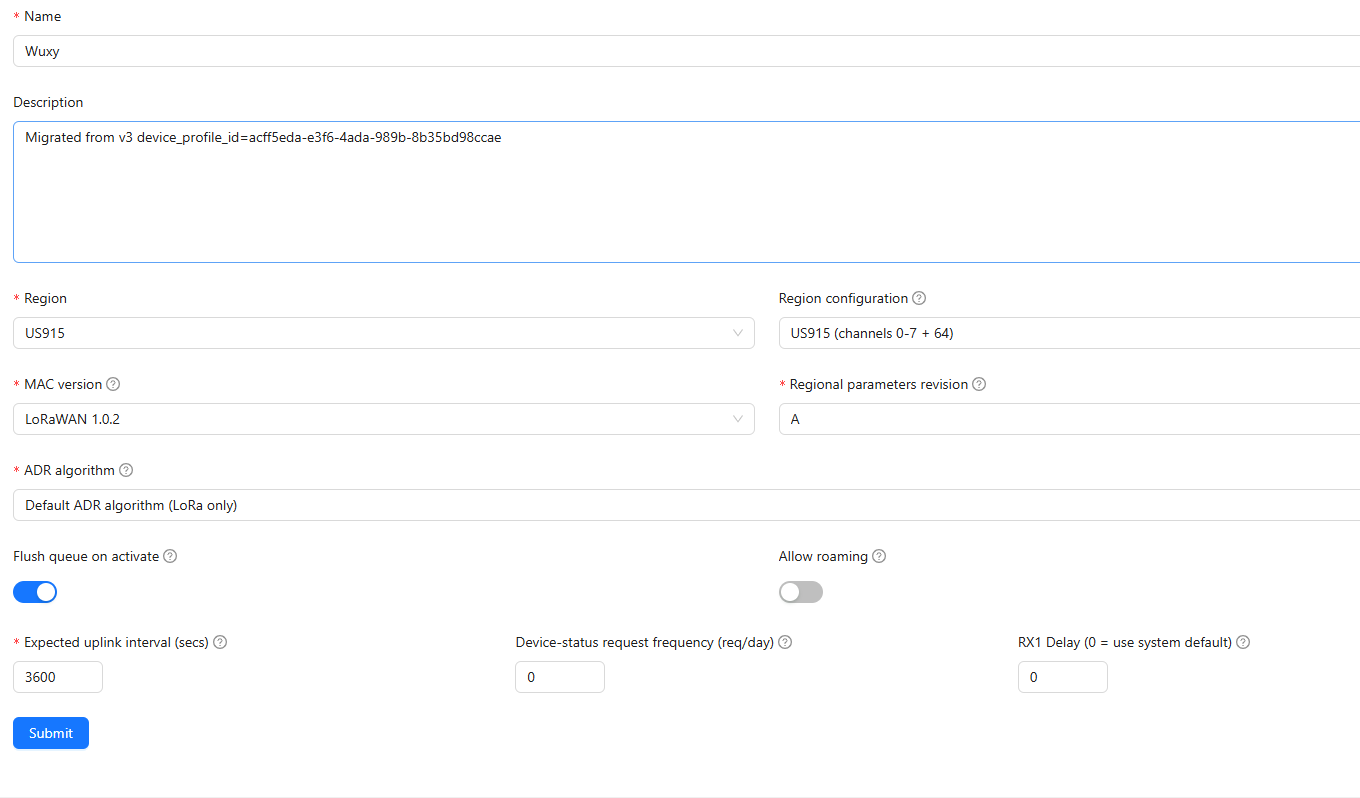
Task: Open Regional parameters revision dropdown showing A
Action: point(1066,419)
